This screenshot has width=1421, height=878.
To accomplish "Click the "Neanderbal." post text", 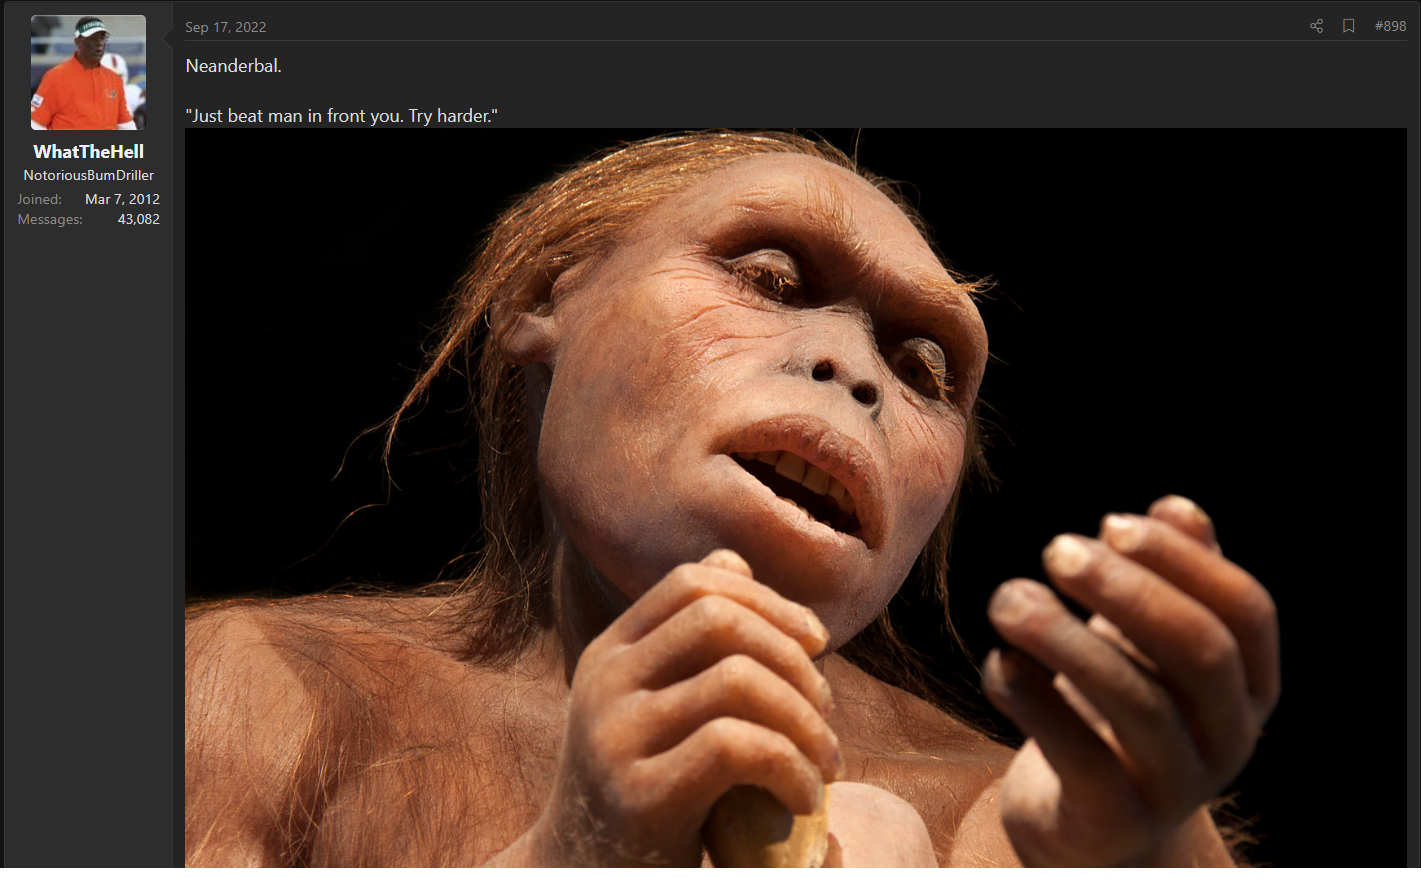I will click(x=234, y=66).
